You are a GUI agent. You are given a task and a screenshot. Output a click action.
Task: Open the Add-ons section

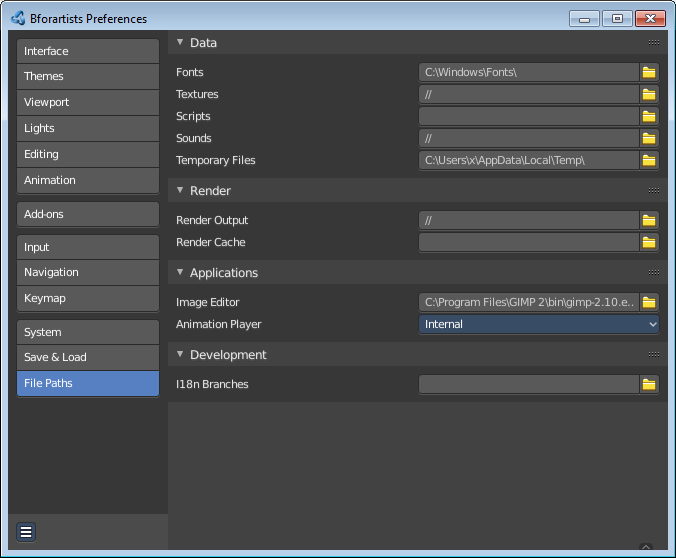coord(88,214)
